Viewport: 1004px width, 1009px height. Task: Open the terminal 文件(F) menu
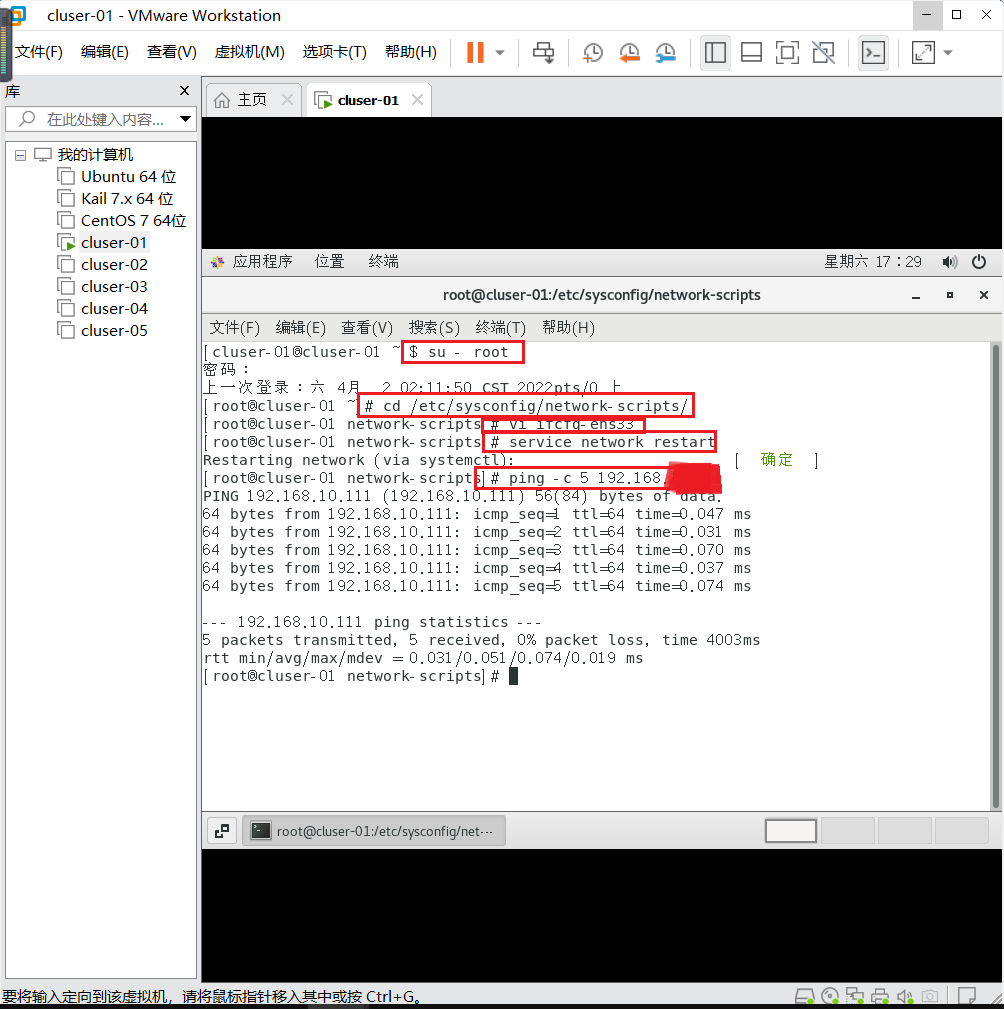235,328
